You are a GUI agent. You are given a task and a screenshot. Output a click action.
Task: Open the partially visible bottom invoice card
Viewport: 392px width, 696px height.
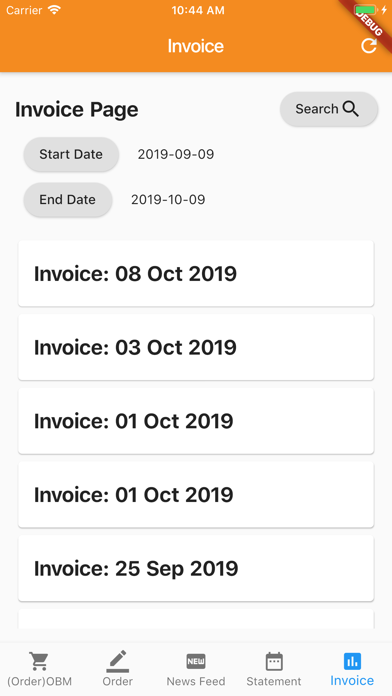[196, 619]
